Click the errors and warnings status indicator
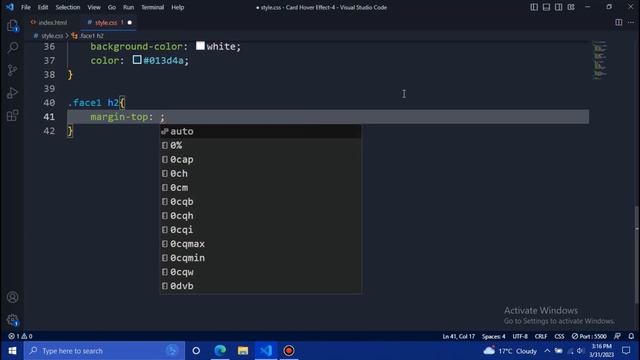The width and height of the screenshot is (640, 360). 20,336
